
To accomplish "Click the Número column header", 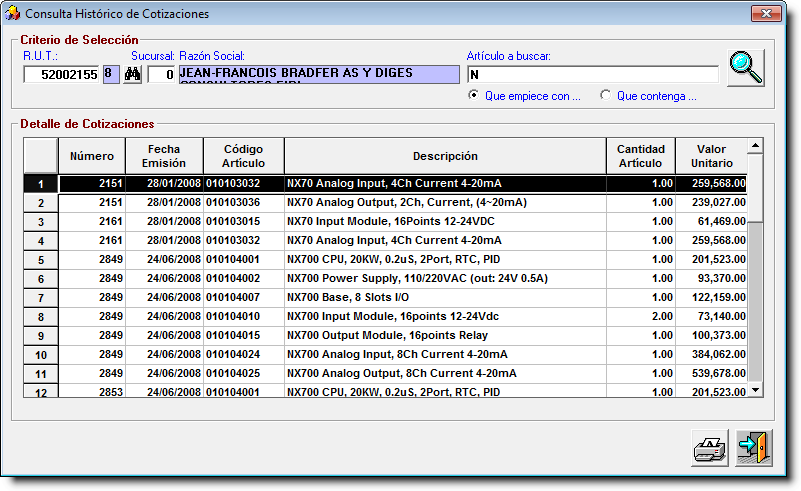I will pyautogui.click(x=92, y=156).
